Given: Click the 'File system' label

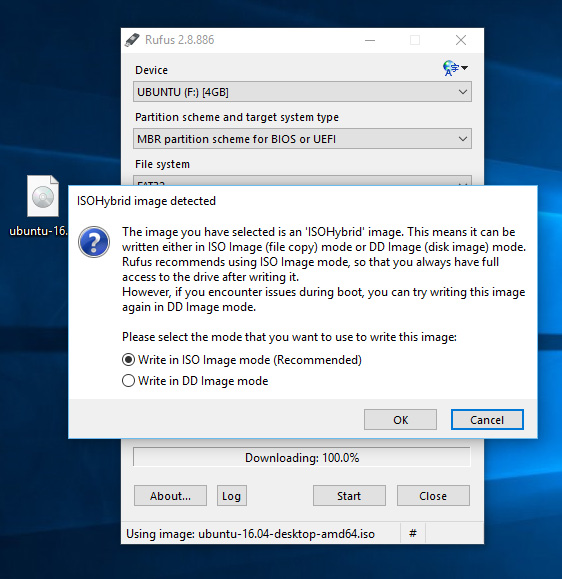Looking at the screenshot, I should click(x=162, y=164).
